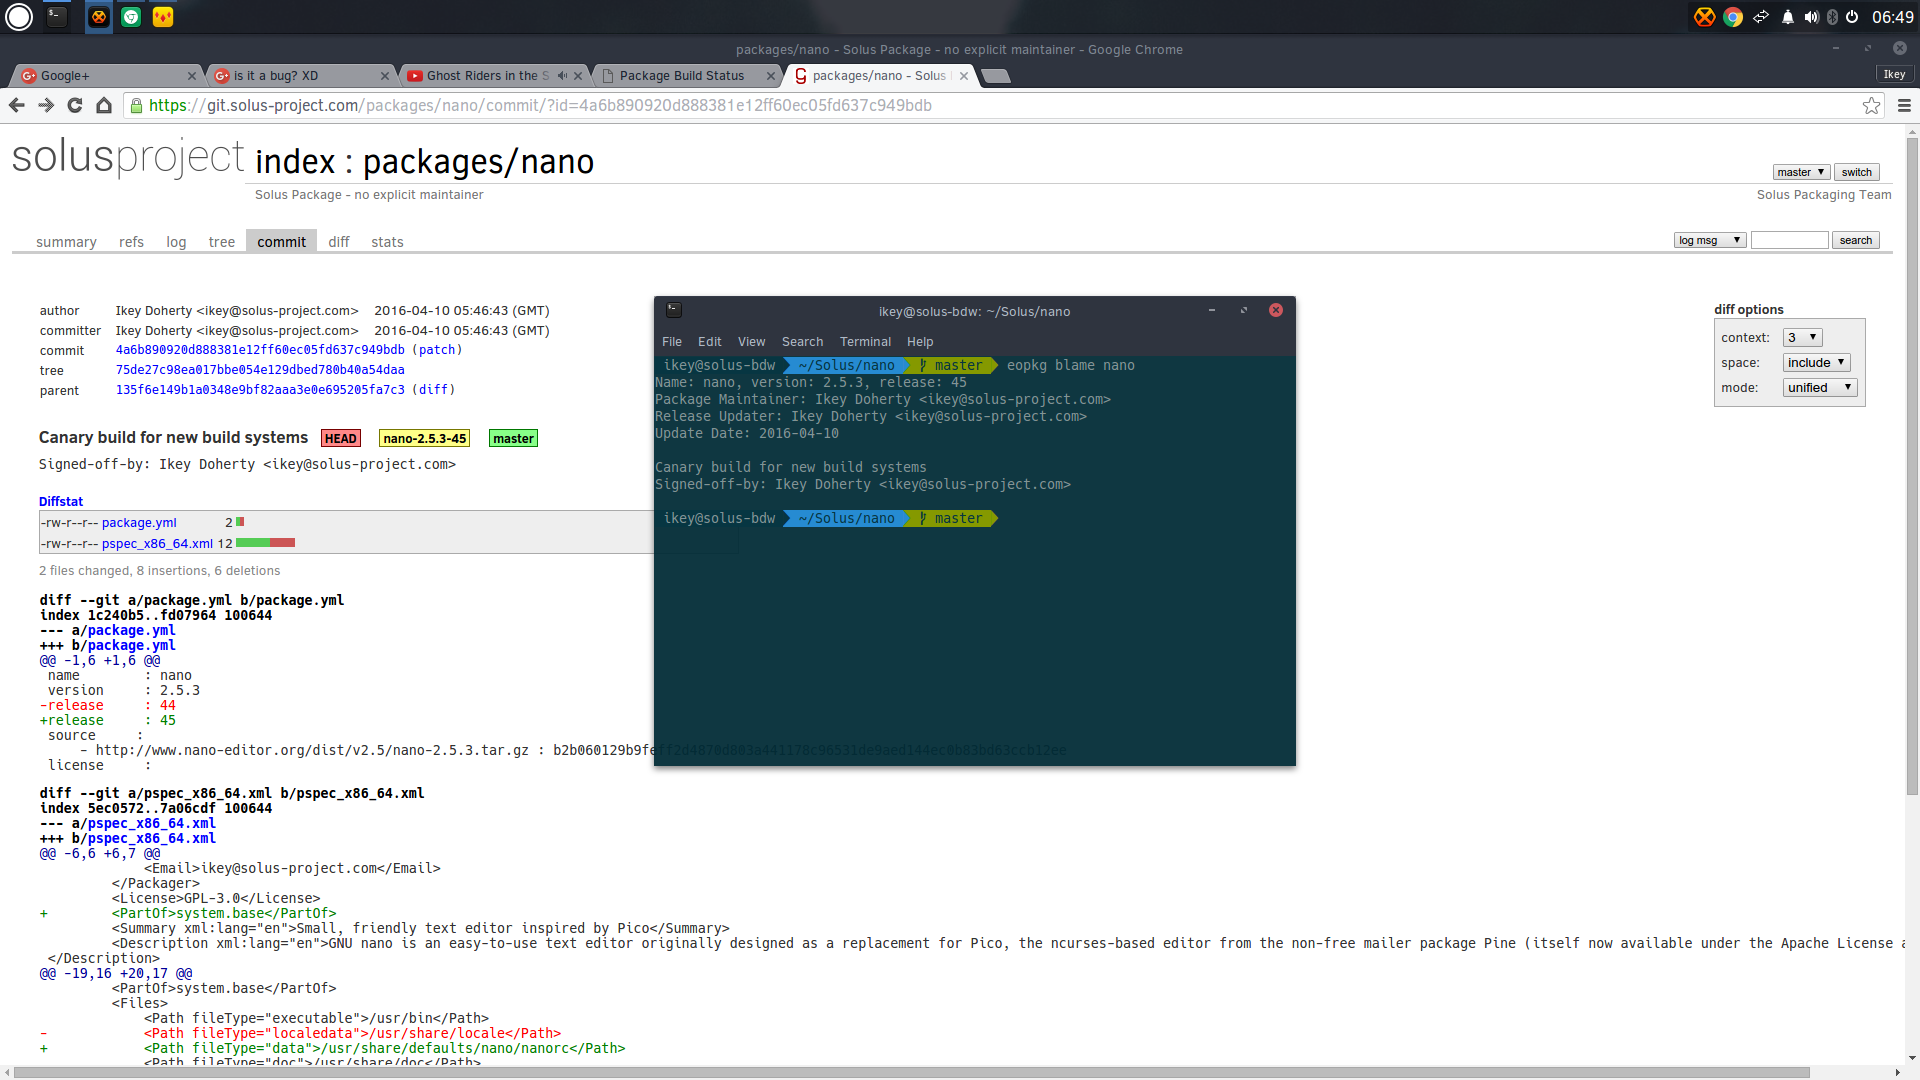Open the patch link
This screenshot has width=1920, height=1080.
tap(437, 350)
